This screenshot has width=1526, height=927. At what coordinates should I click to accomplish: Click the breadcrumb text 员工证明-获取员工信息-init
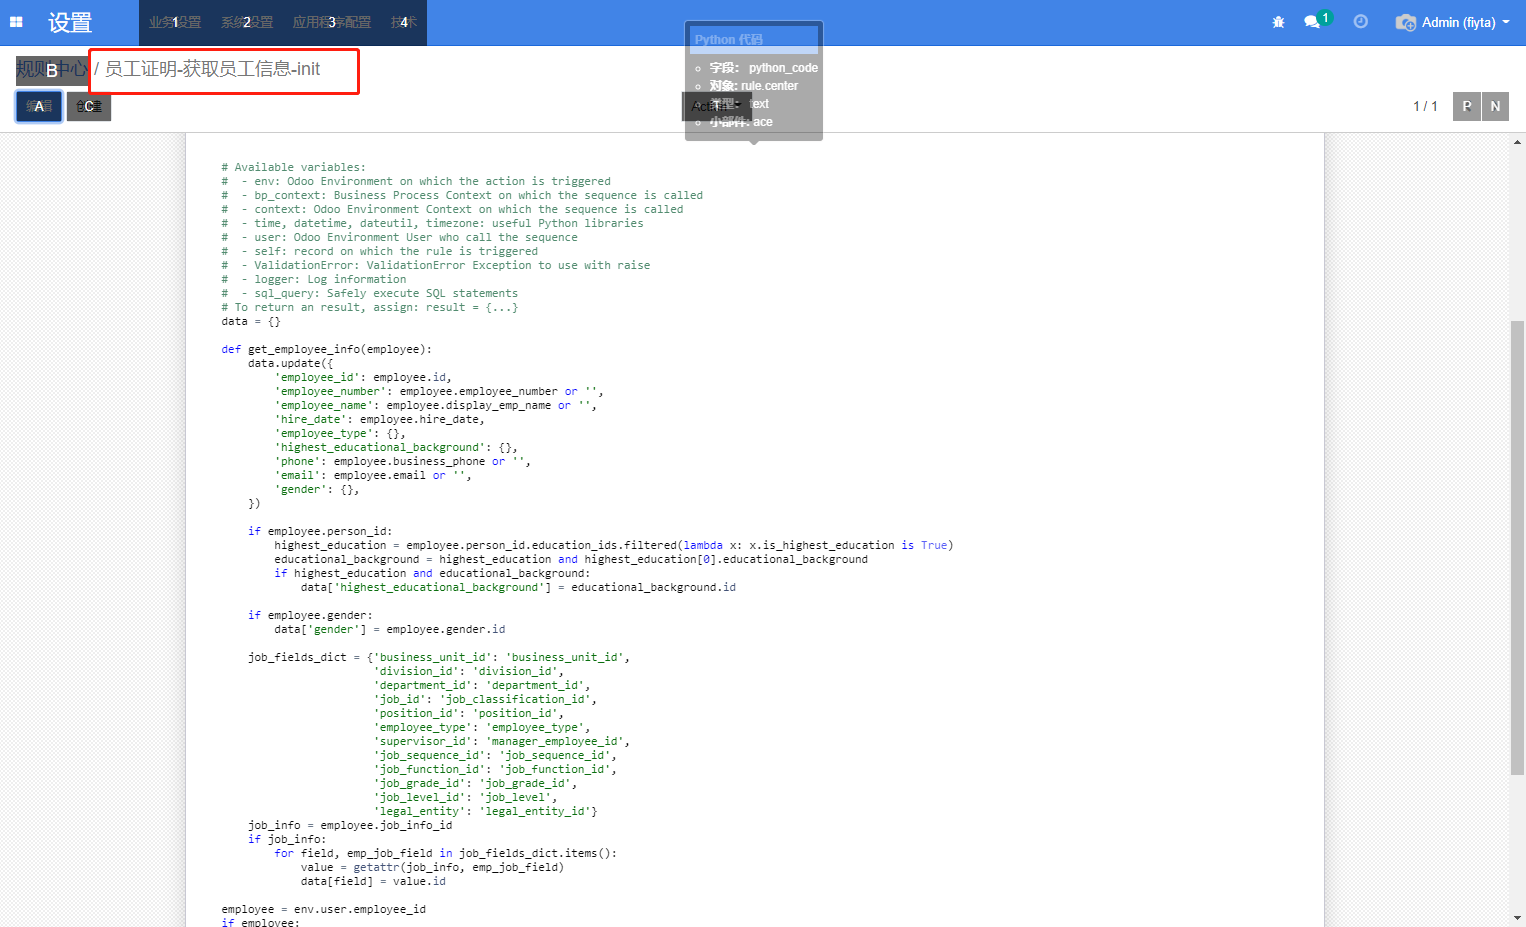213,69
